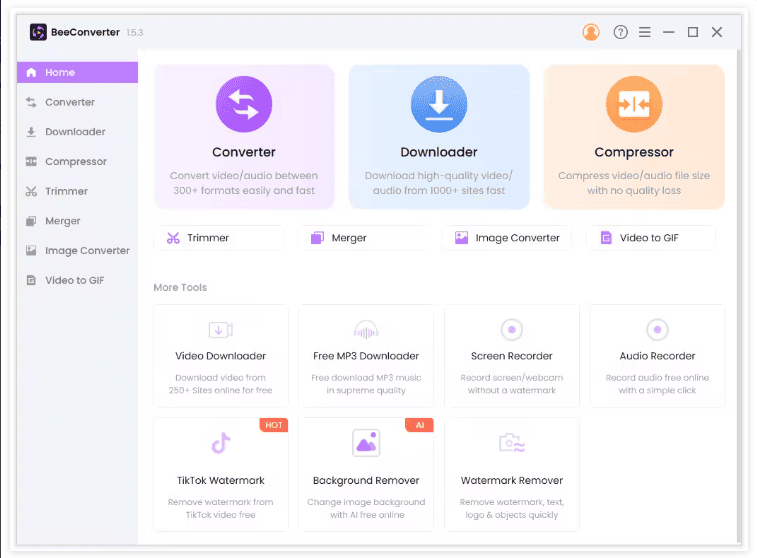The width and height of the screenshot is (757, 558).
Task: Click the Audio Recorder circle icon
Action: [x=657, y=330]
